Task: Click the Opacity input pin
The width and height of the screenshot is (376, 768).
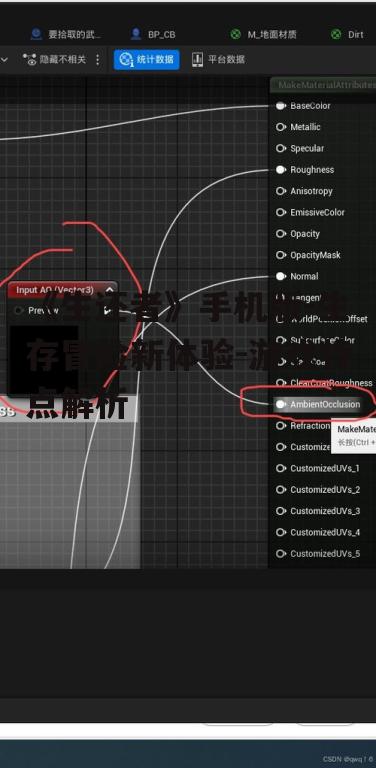Action: click(281, 234)
